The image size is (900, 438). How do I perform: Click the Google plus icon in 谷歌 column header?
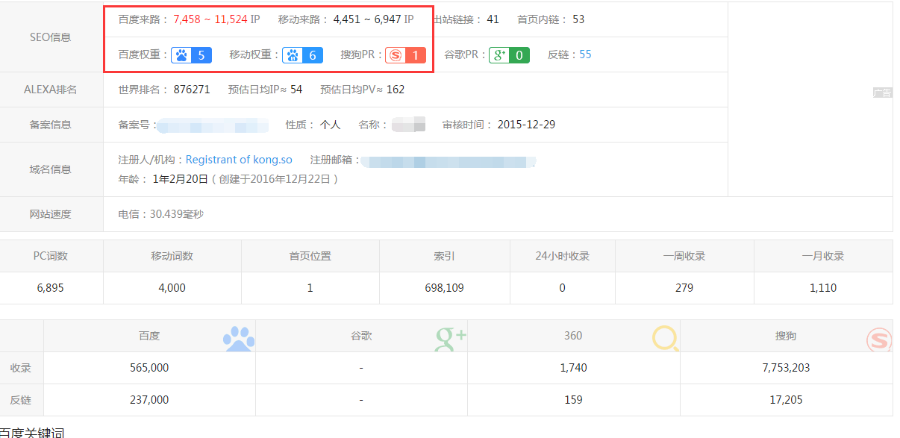(451, 339)
